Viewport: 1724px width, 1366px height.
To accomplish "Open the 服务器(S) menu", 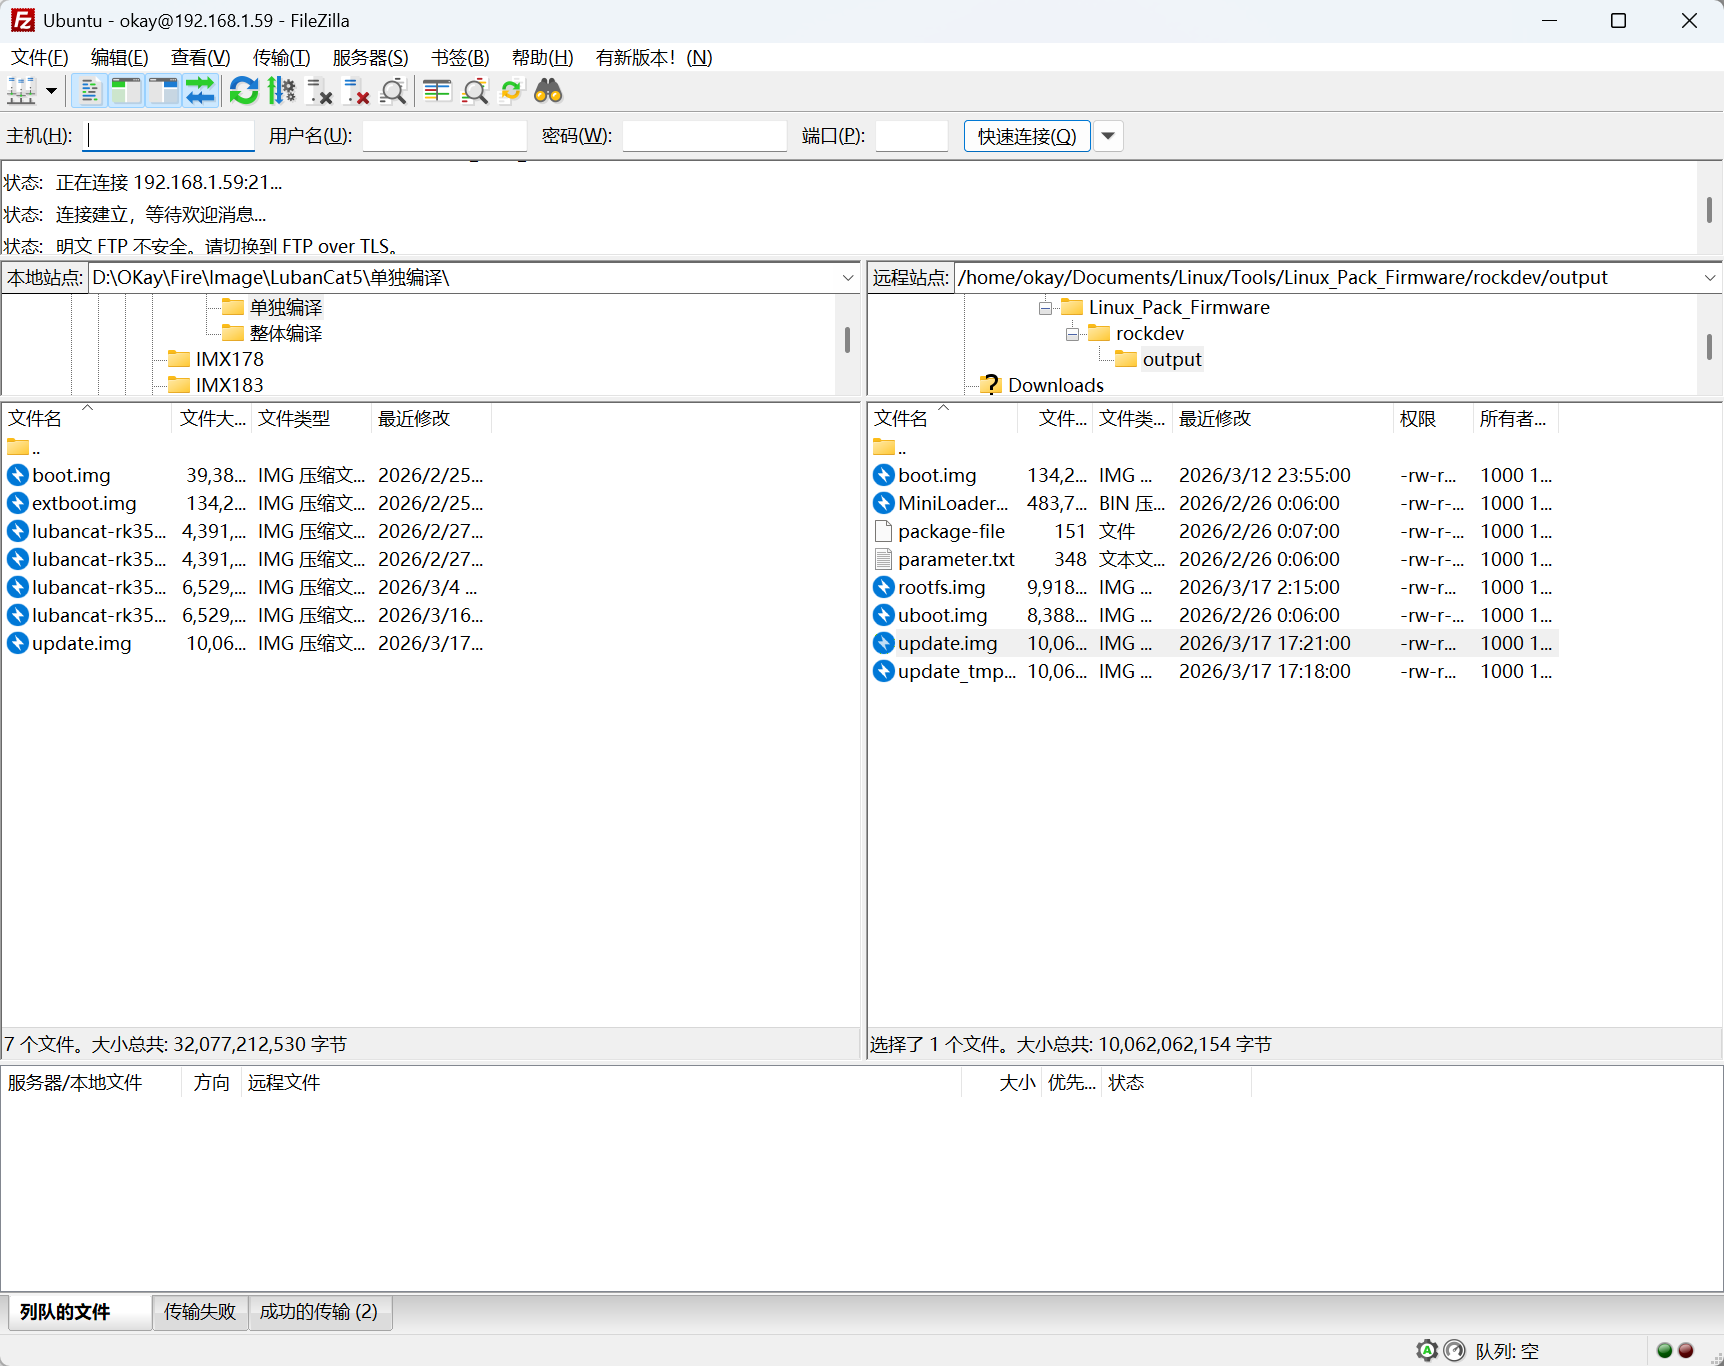I will [x=371, y=58].
